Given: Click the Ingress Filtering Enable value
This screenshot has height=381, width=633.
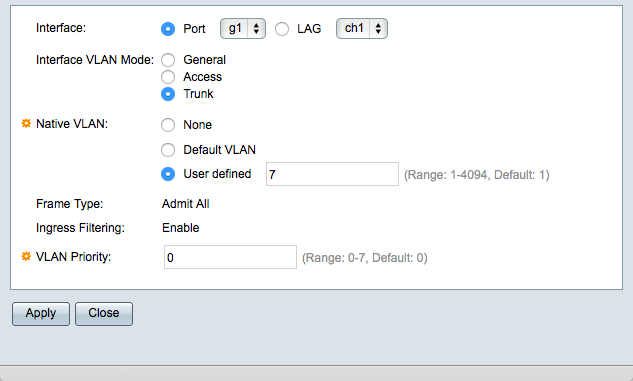Looking at the screenshot, I should [180, 228].
